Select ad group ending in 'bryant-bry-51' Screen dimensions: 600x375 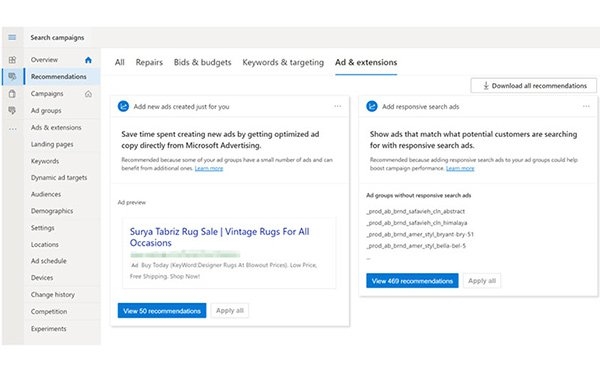click(420, 234)
